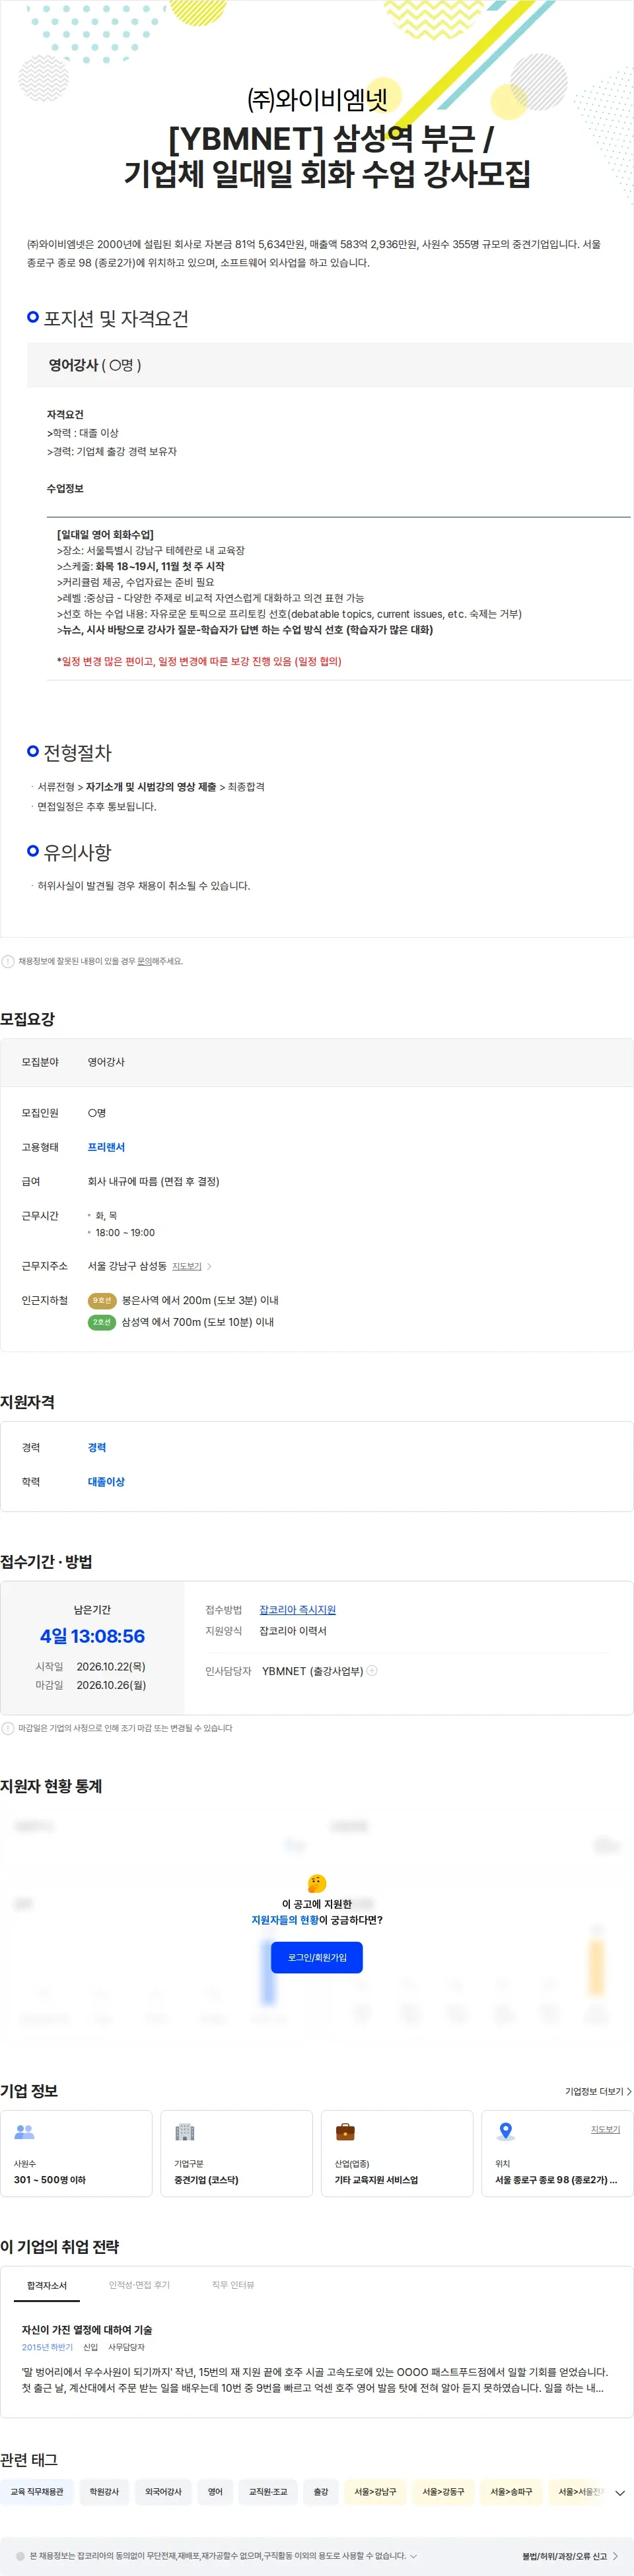
Task: Click the 산업(업종) briefcase icon
Action: click(345, 2132)
